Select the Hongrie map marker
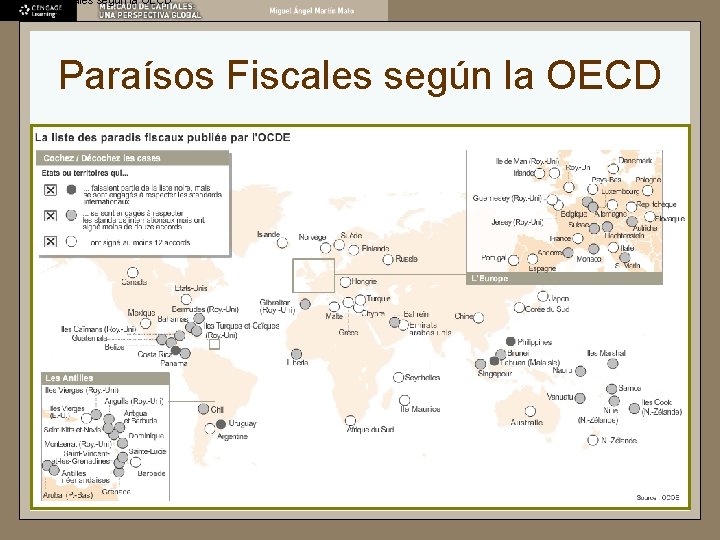 click(x=345, y=281)
